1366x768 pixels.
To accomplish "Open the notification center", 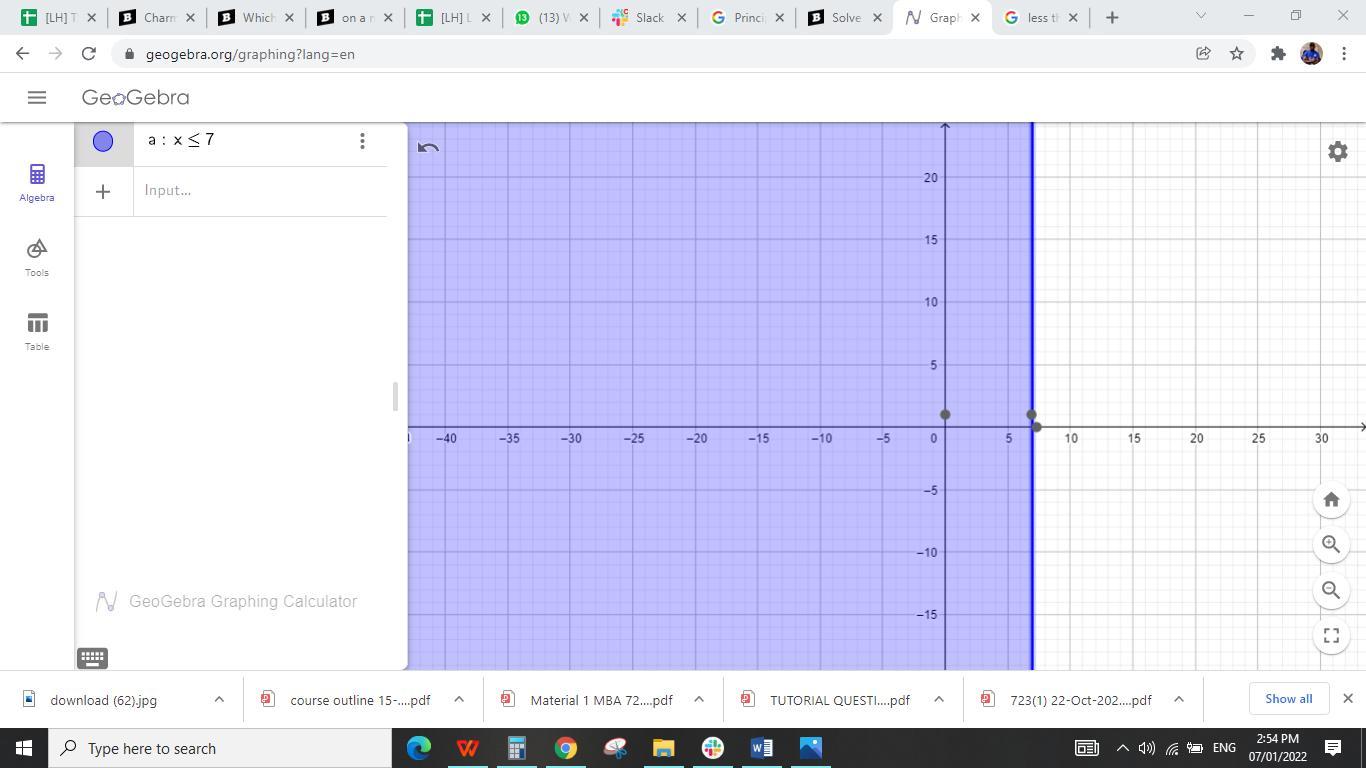I will [x=1333, y=748].
